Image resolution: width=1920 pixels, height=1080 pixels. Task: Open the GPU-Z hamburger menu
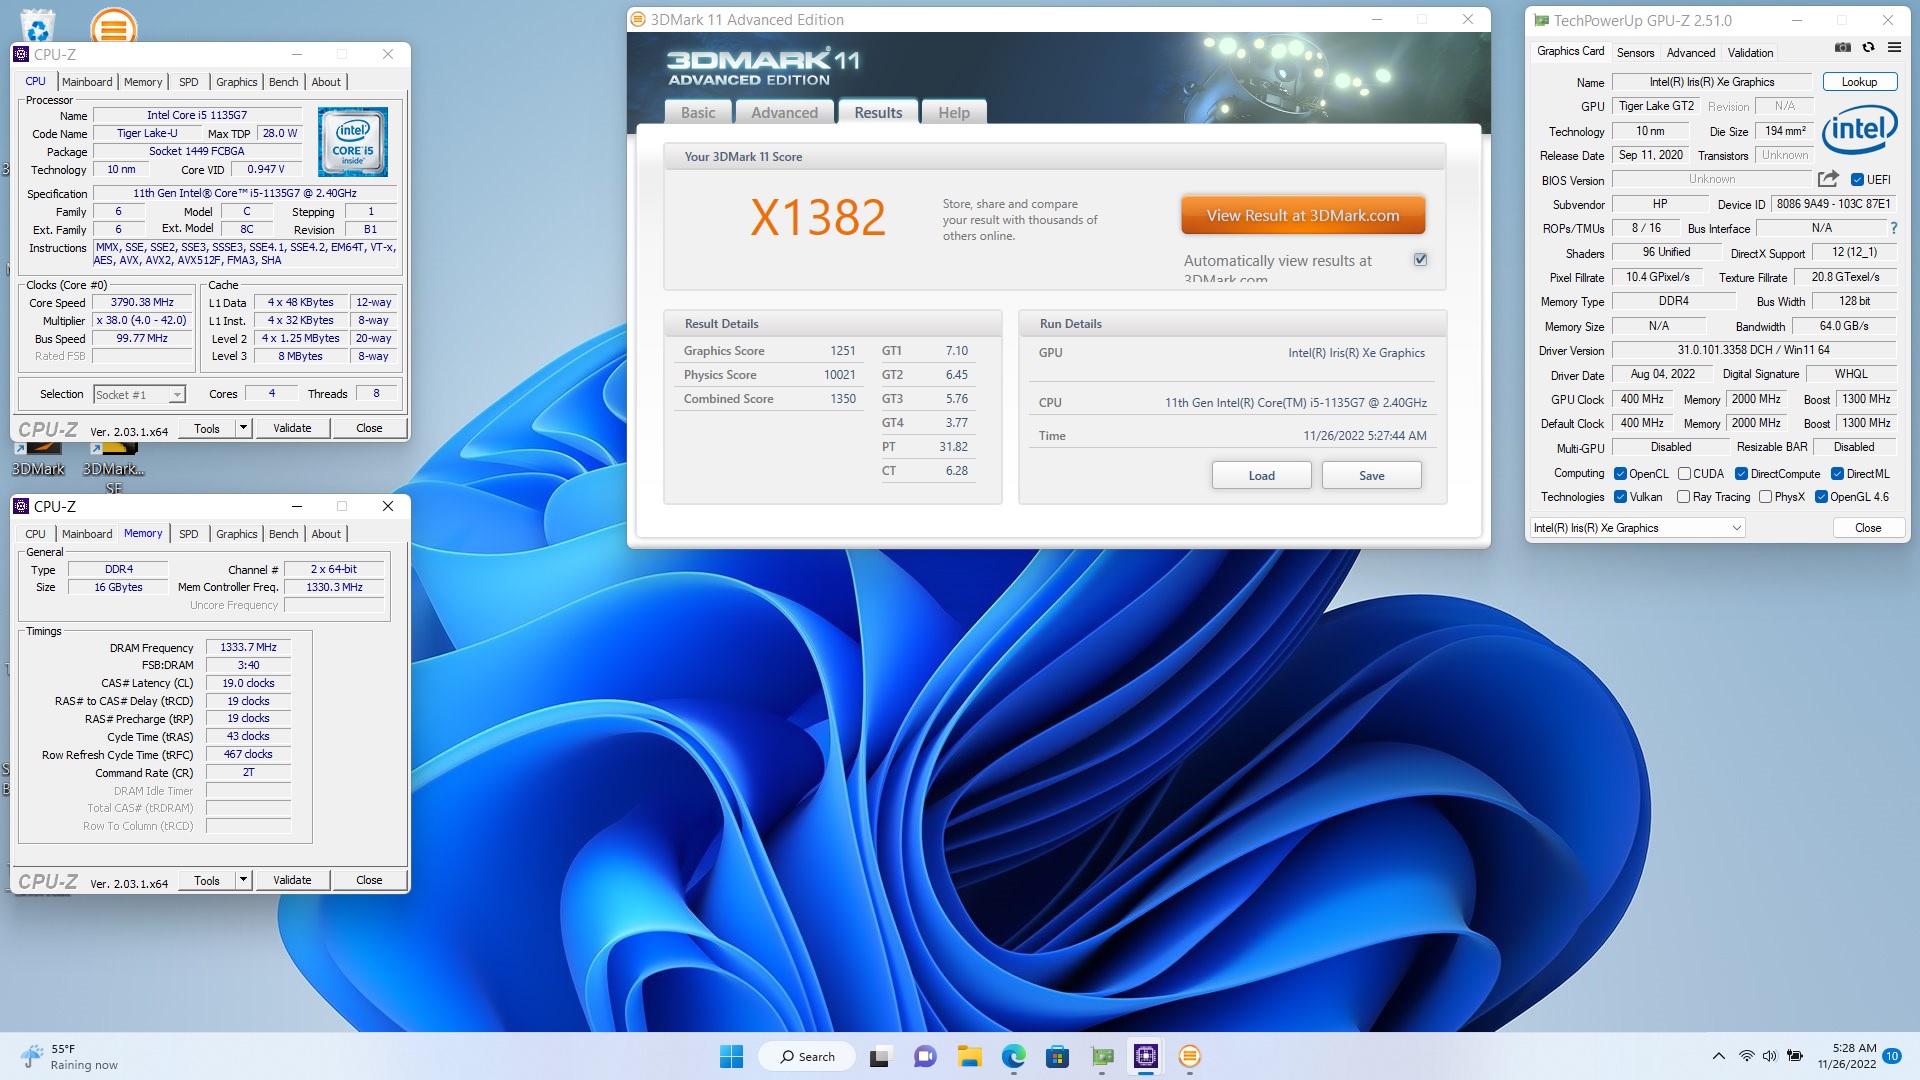pos(1894,47)
